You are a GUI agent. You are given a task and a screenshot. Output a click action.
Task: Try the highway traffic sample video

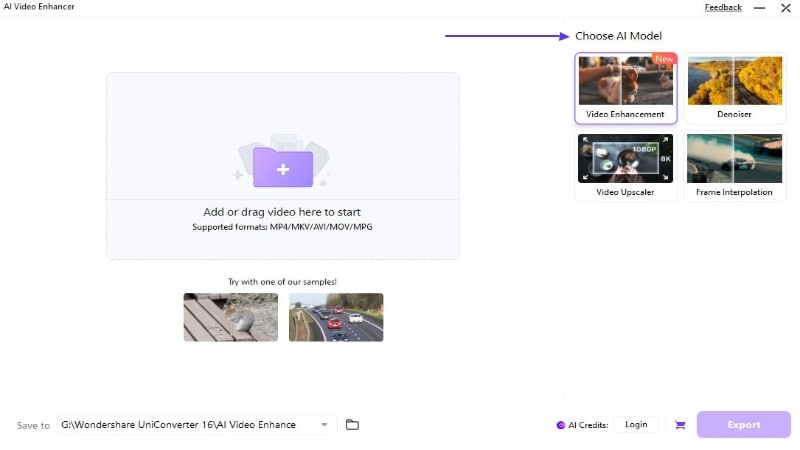tap(336, 317)
